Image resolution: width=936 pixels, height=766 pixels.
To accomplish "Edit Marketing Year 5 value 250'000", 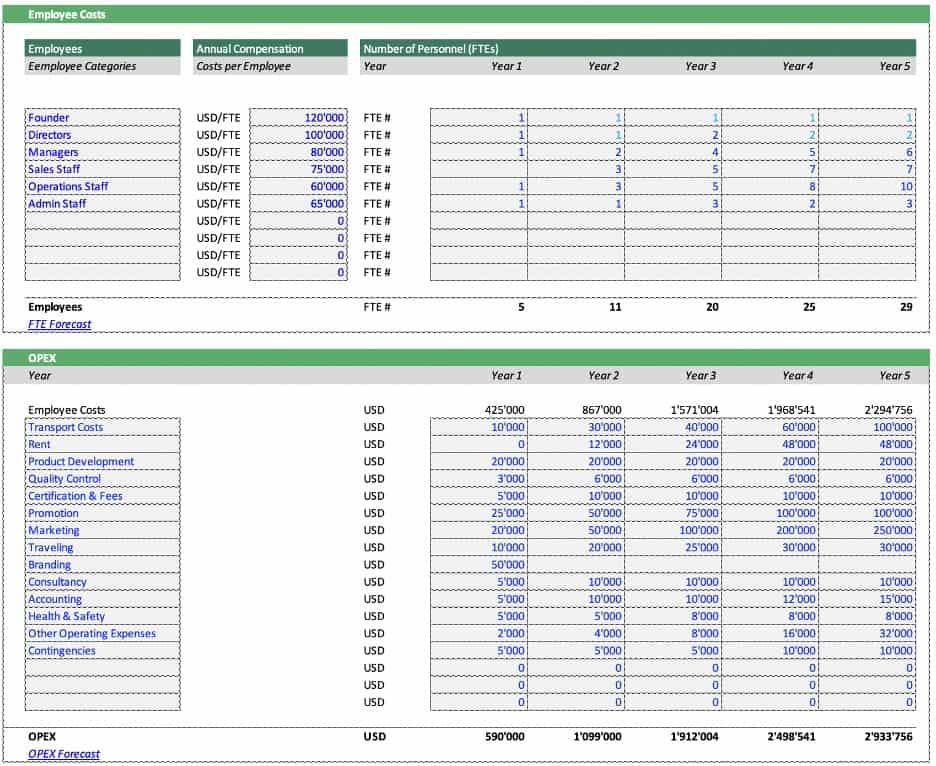I will (867, 530).
